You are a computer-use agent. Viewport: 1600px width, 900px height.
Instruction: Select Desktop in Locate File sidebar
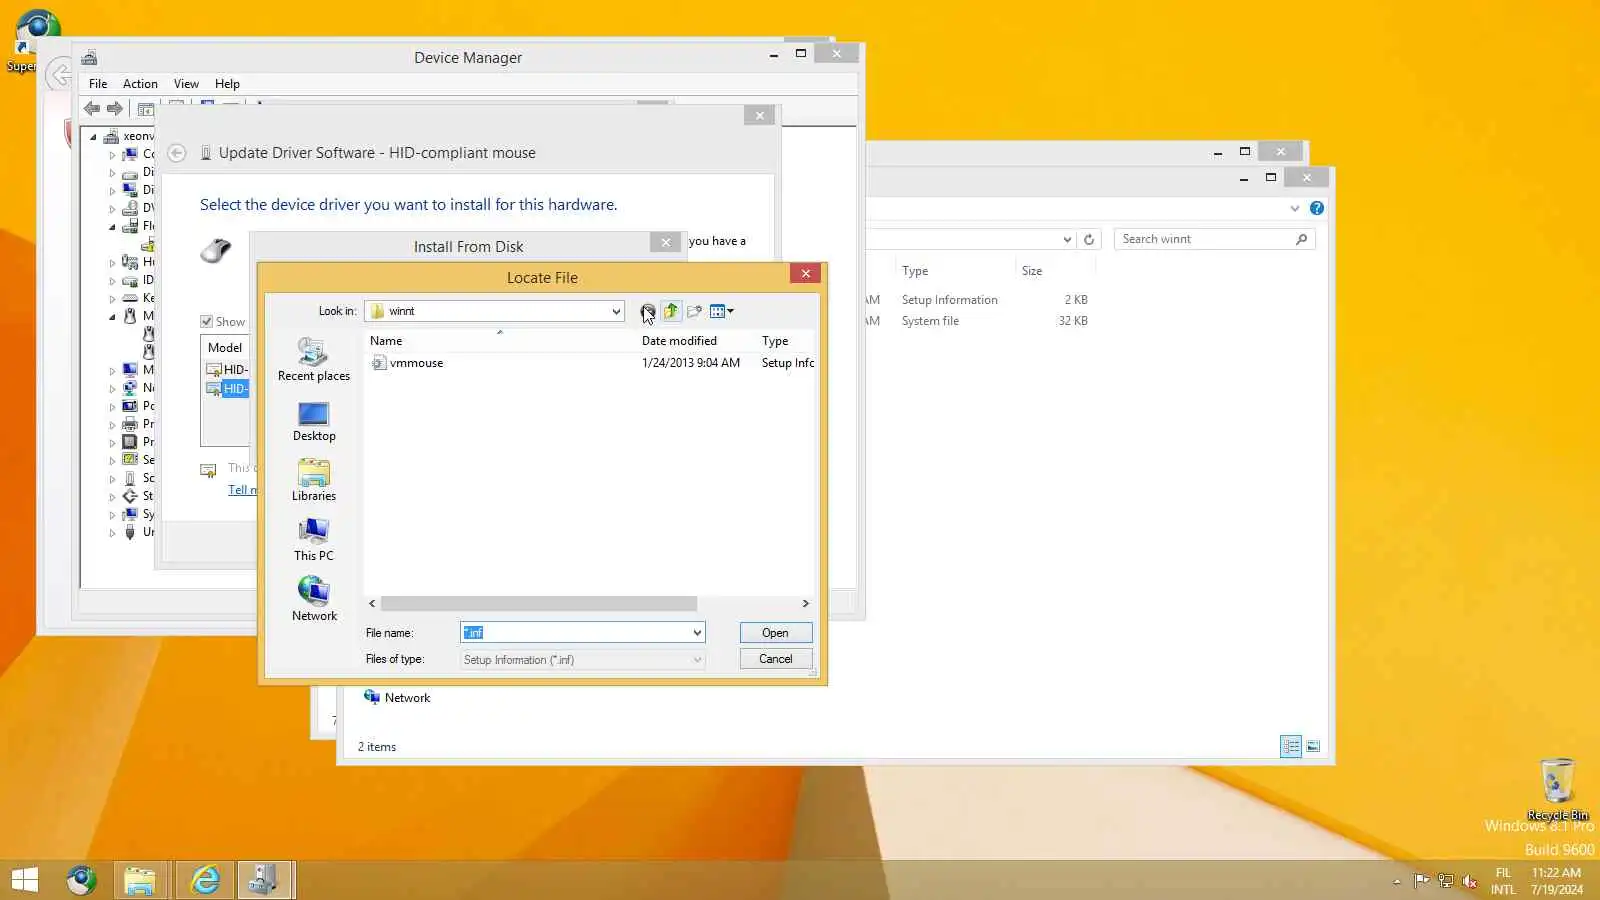pos(314,421)
